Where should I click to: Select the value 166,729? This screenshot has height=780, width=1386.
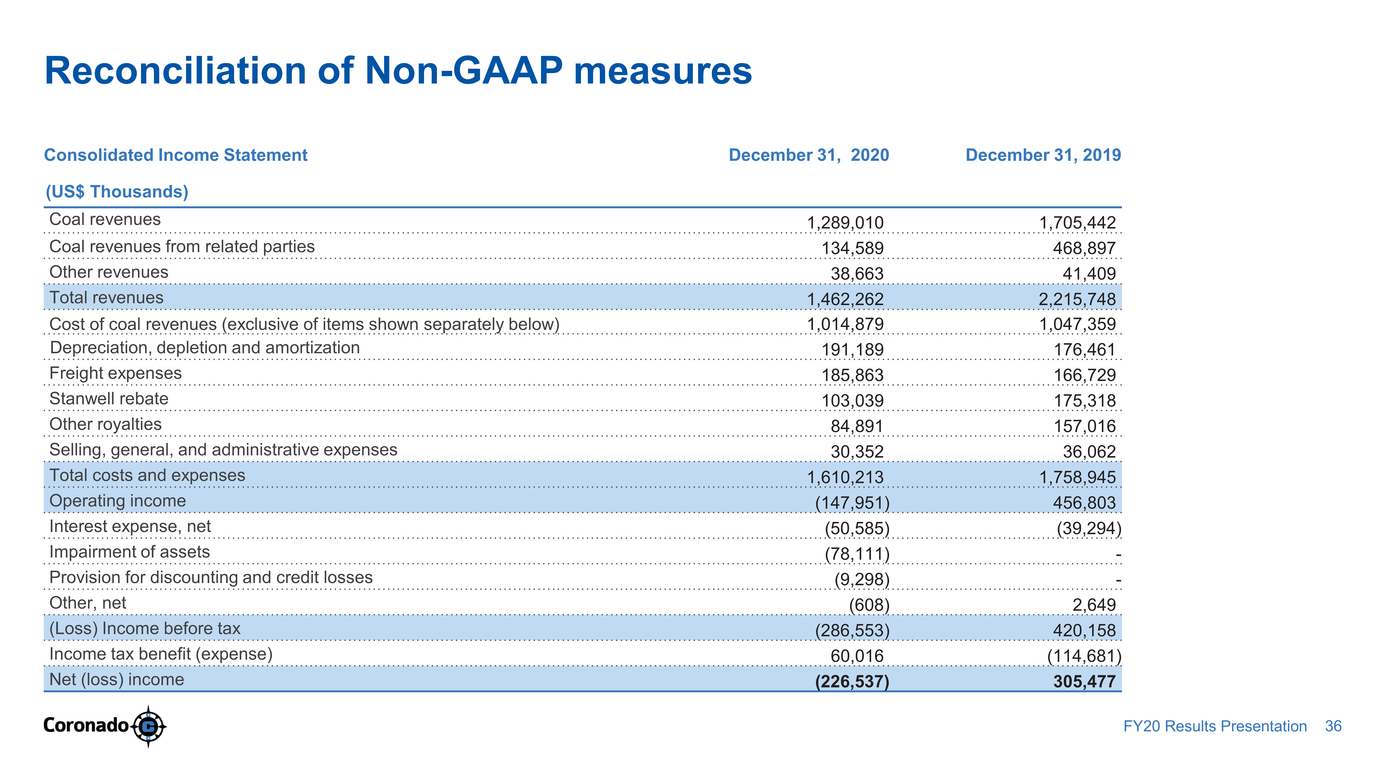(1085, 375)
